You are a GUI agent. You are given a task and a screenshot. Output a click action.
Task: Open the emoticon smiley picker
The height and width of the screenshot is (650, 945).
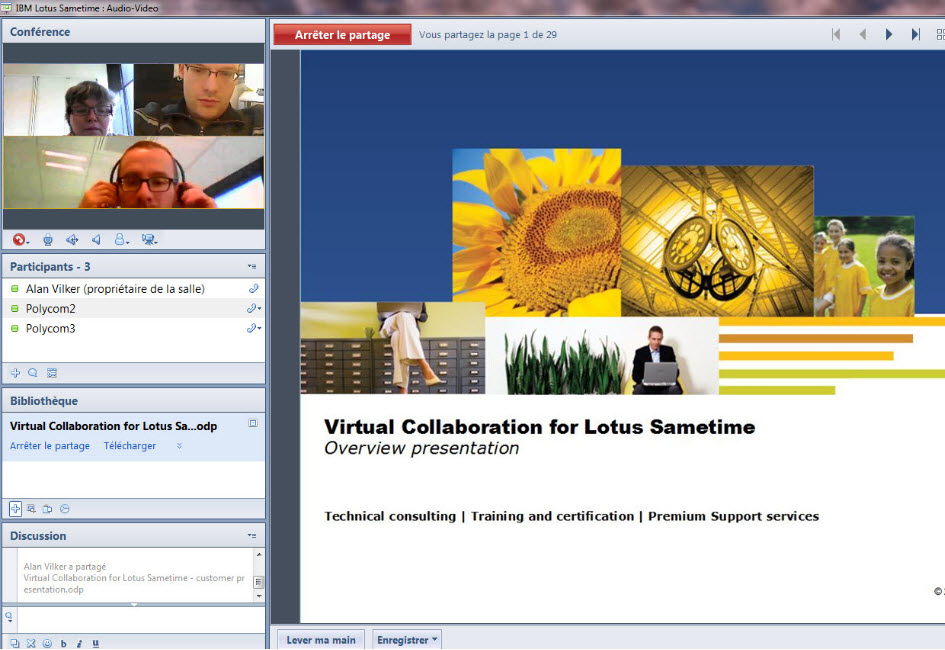[48, 643]
